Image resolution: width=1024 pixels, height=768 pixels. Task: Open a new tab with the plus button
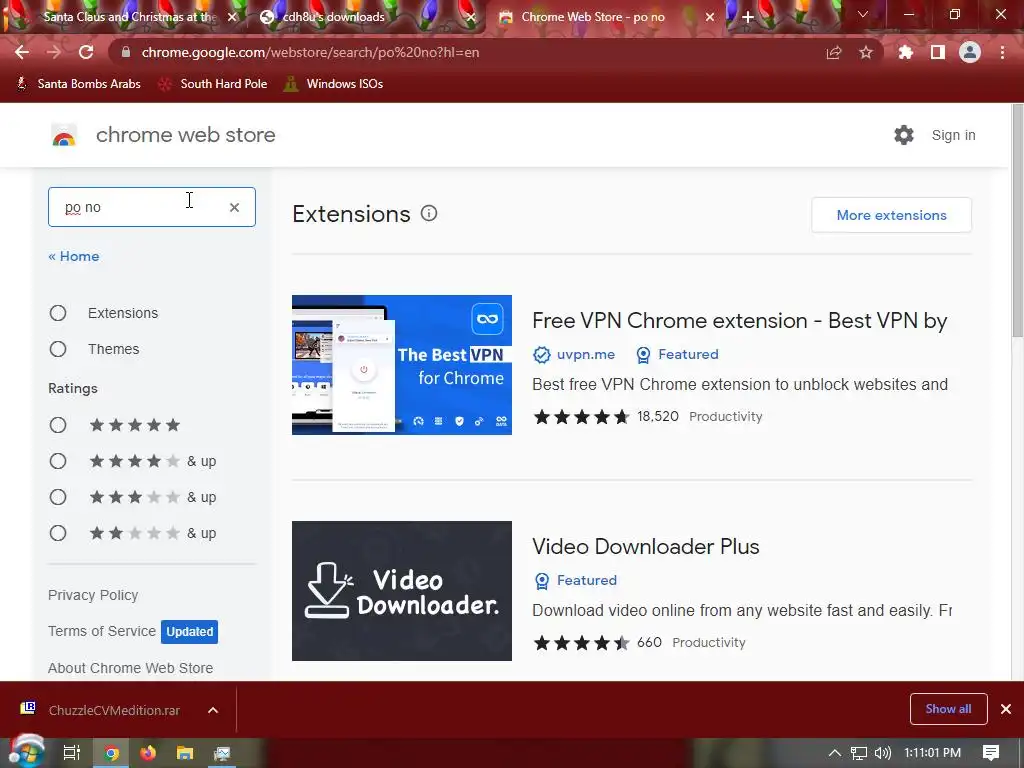(748, 17)
